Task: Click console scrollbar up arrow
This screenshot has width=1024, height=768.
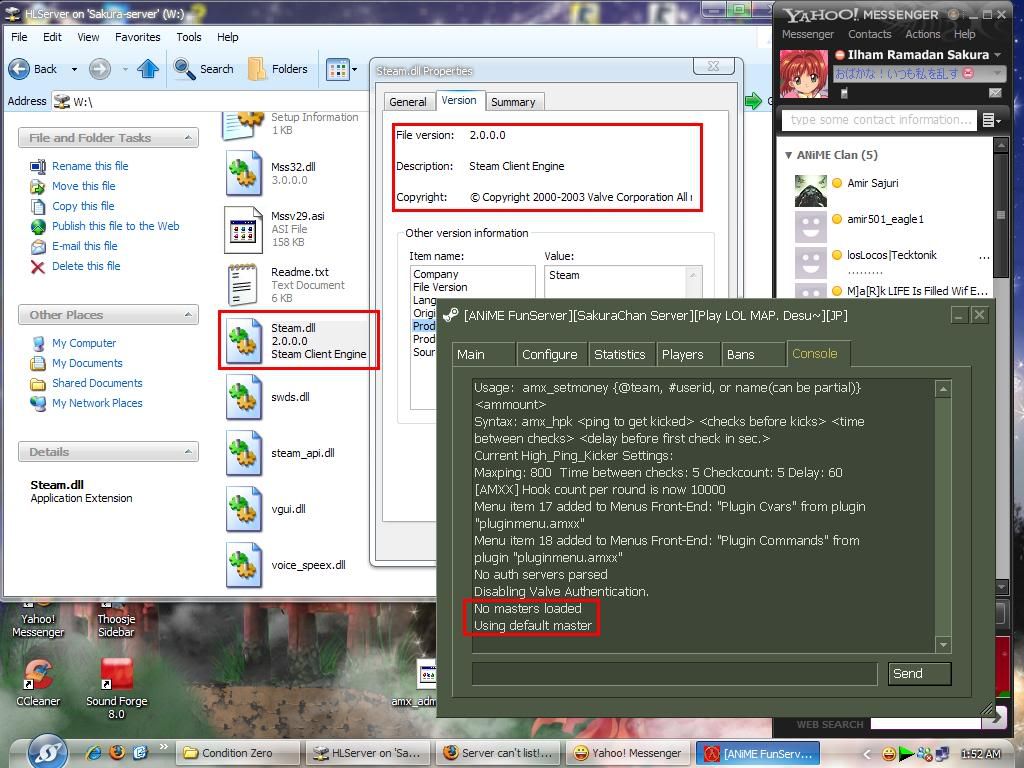Action: tap(942, 389)
